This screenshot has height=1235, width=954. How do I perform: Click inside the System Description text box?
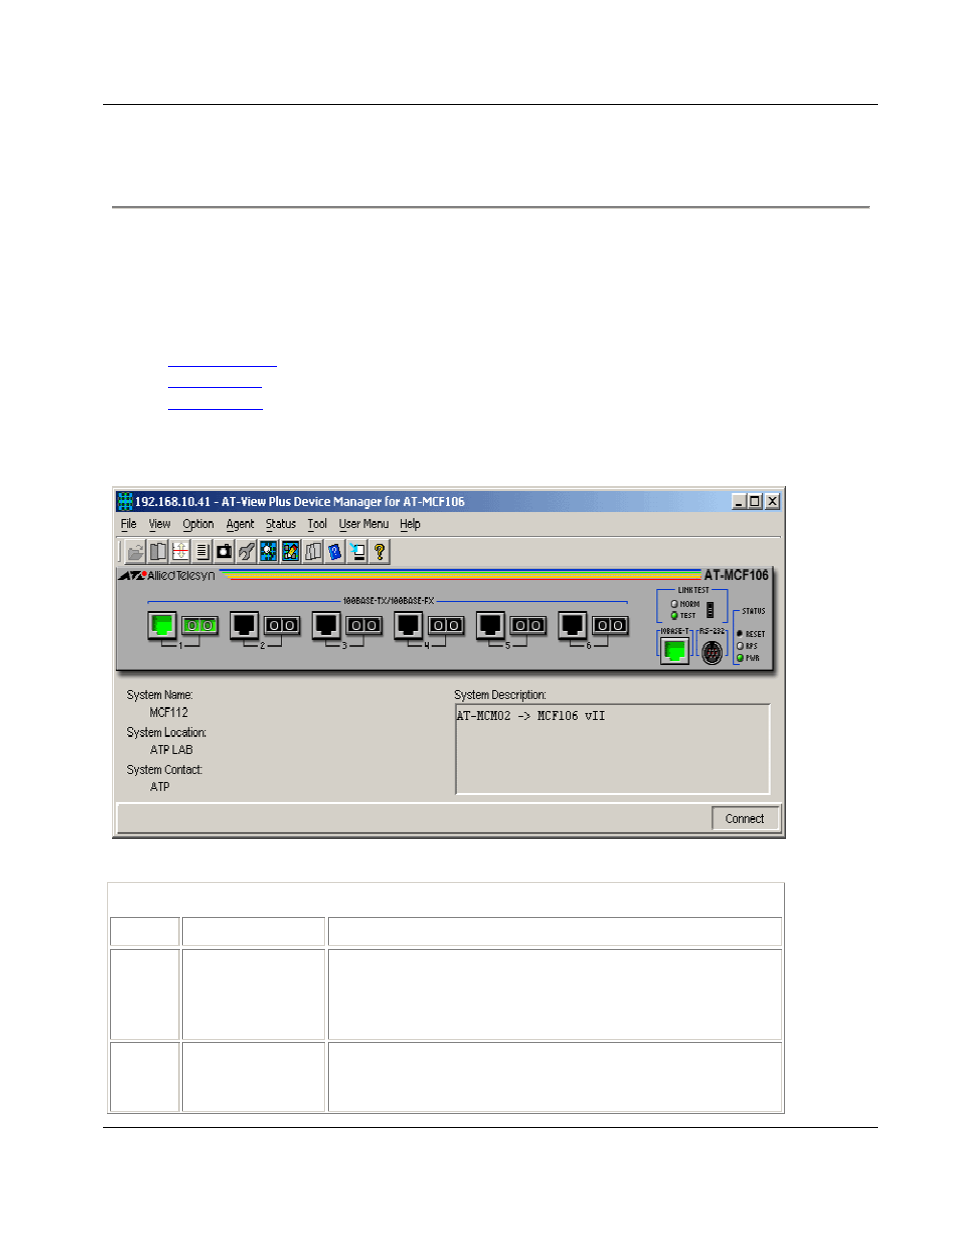pyautogui.click(x=612, y=749)
